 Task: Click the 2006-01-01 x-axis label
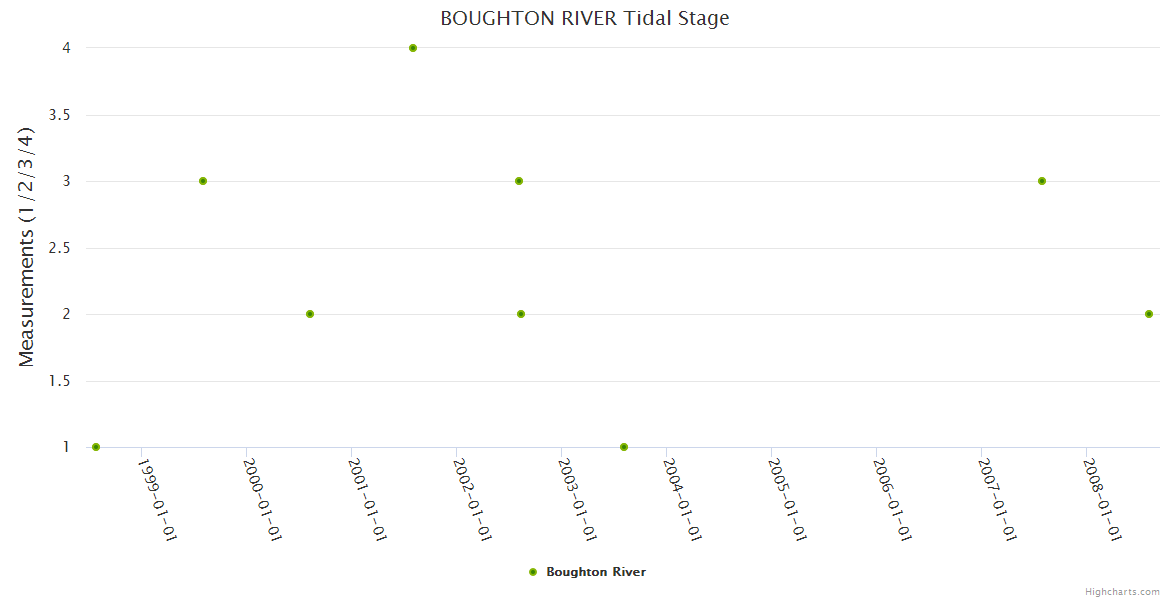893,500
